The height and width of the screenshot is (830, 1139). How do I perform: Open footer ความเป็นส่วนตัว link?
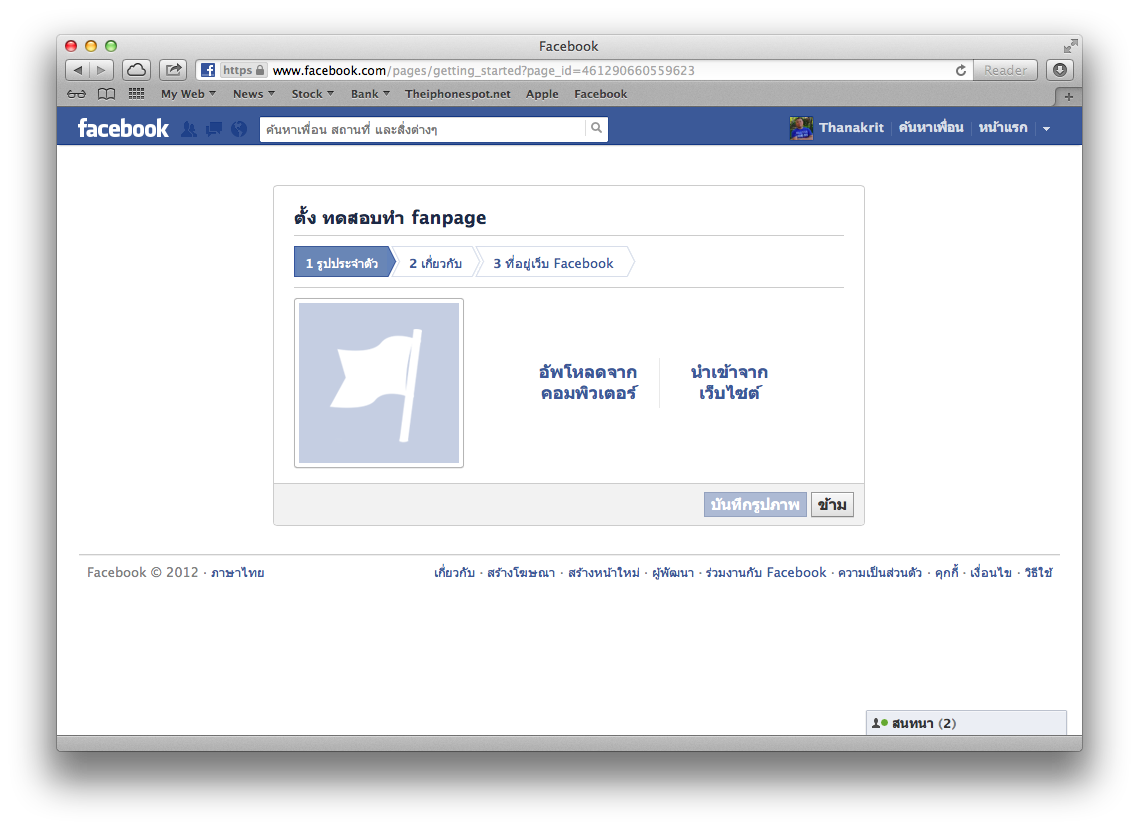(880, 573)
